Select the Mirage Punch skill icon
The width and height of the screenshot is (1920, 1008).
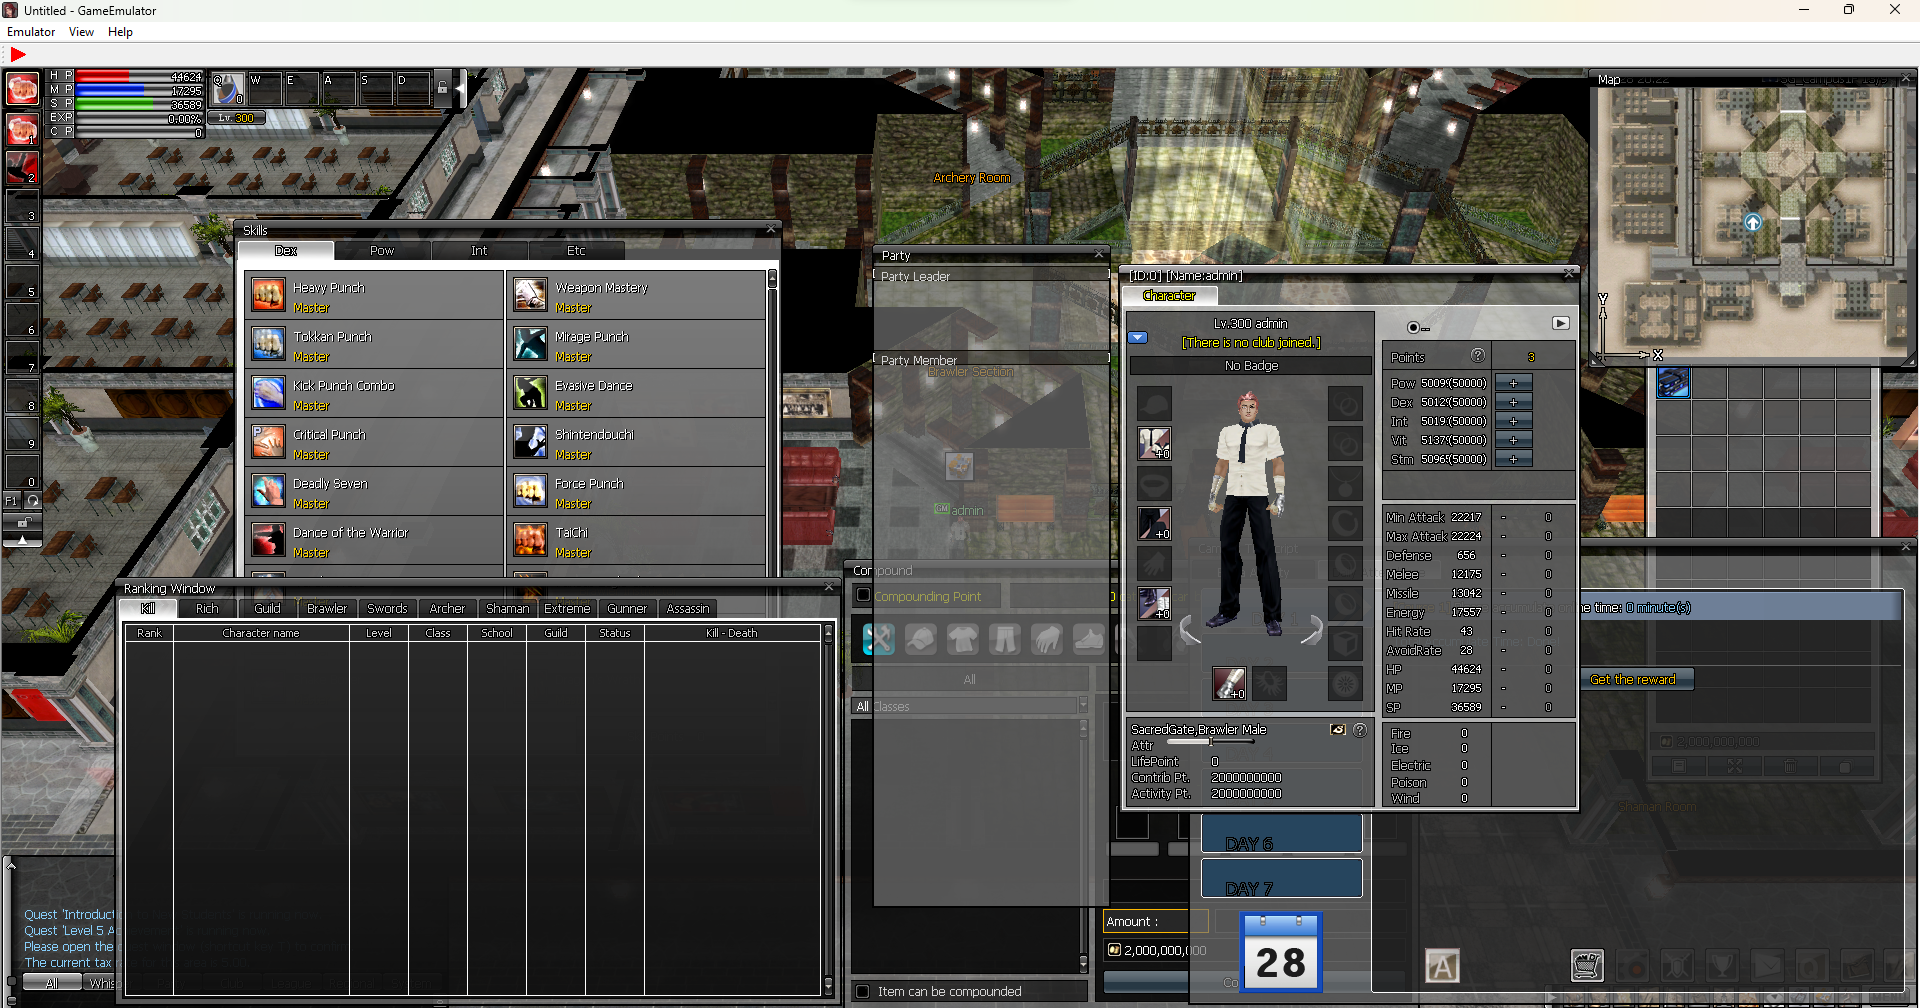530,344
